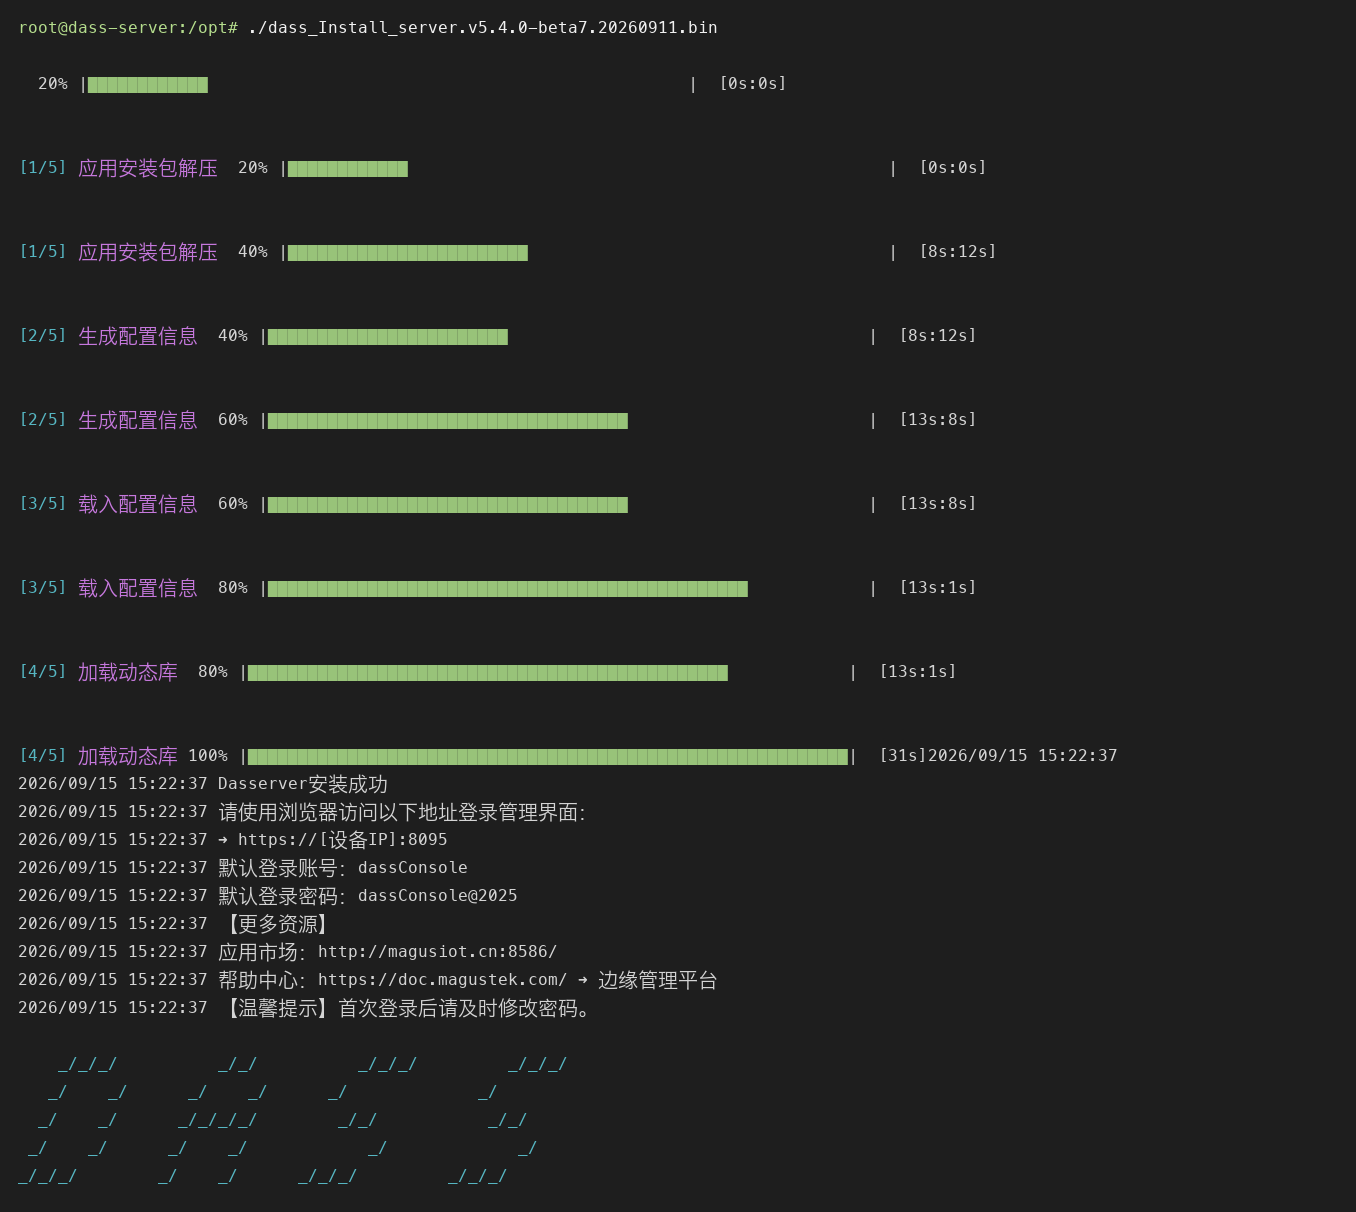
Task: Click '生成配置信息' on the 40% row
Action: click(138, 336)
